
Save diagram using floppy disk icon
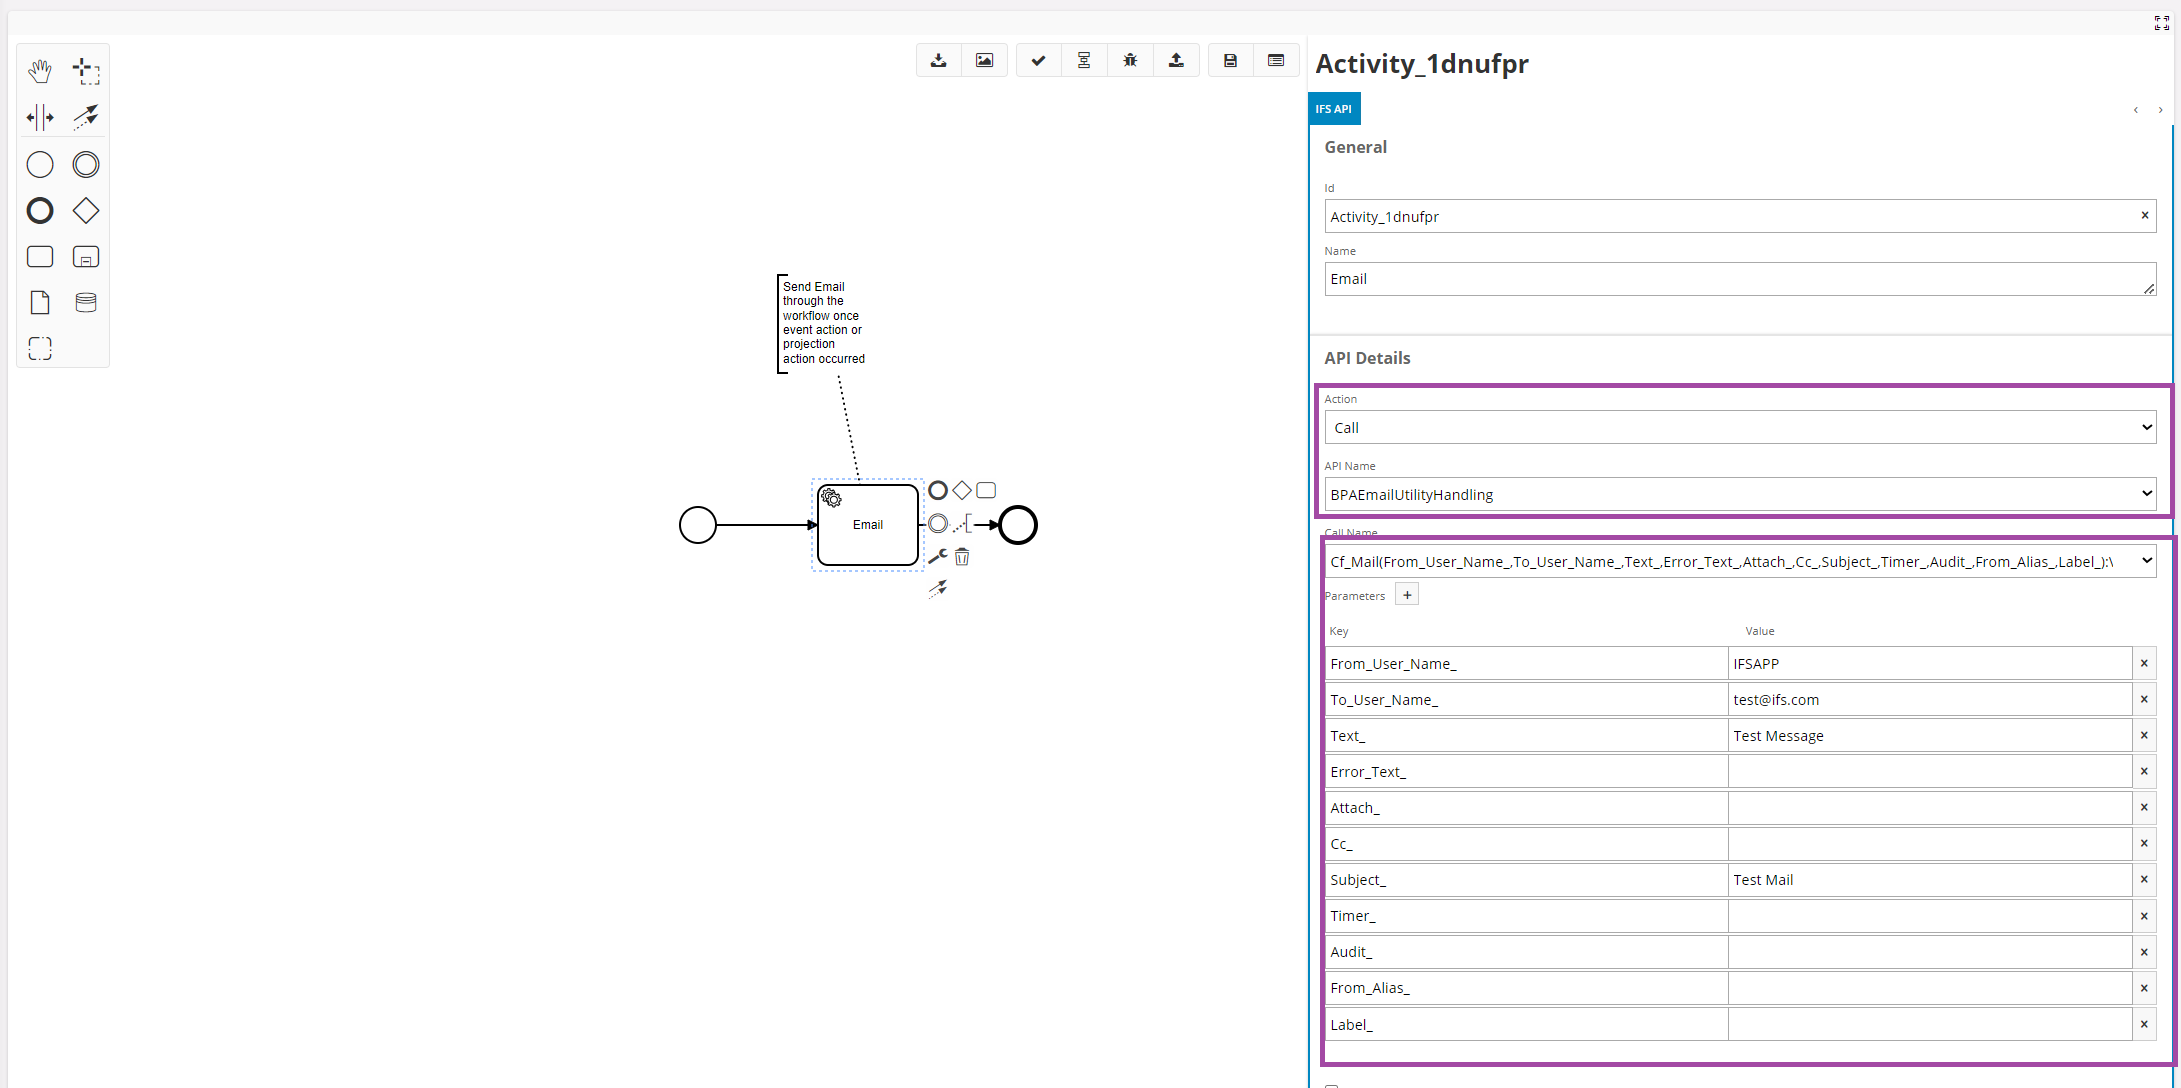point(1230,61)
